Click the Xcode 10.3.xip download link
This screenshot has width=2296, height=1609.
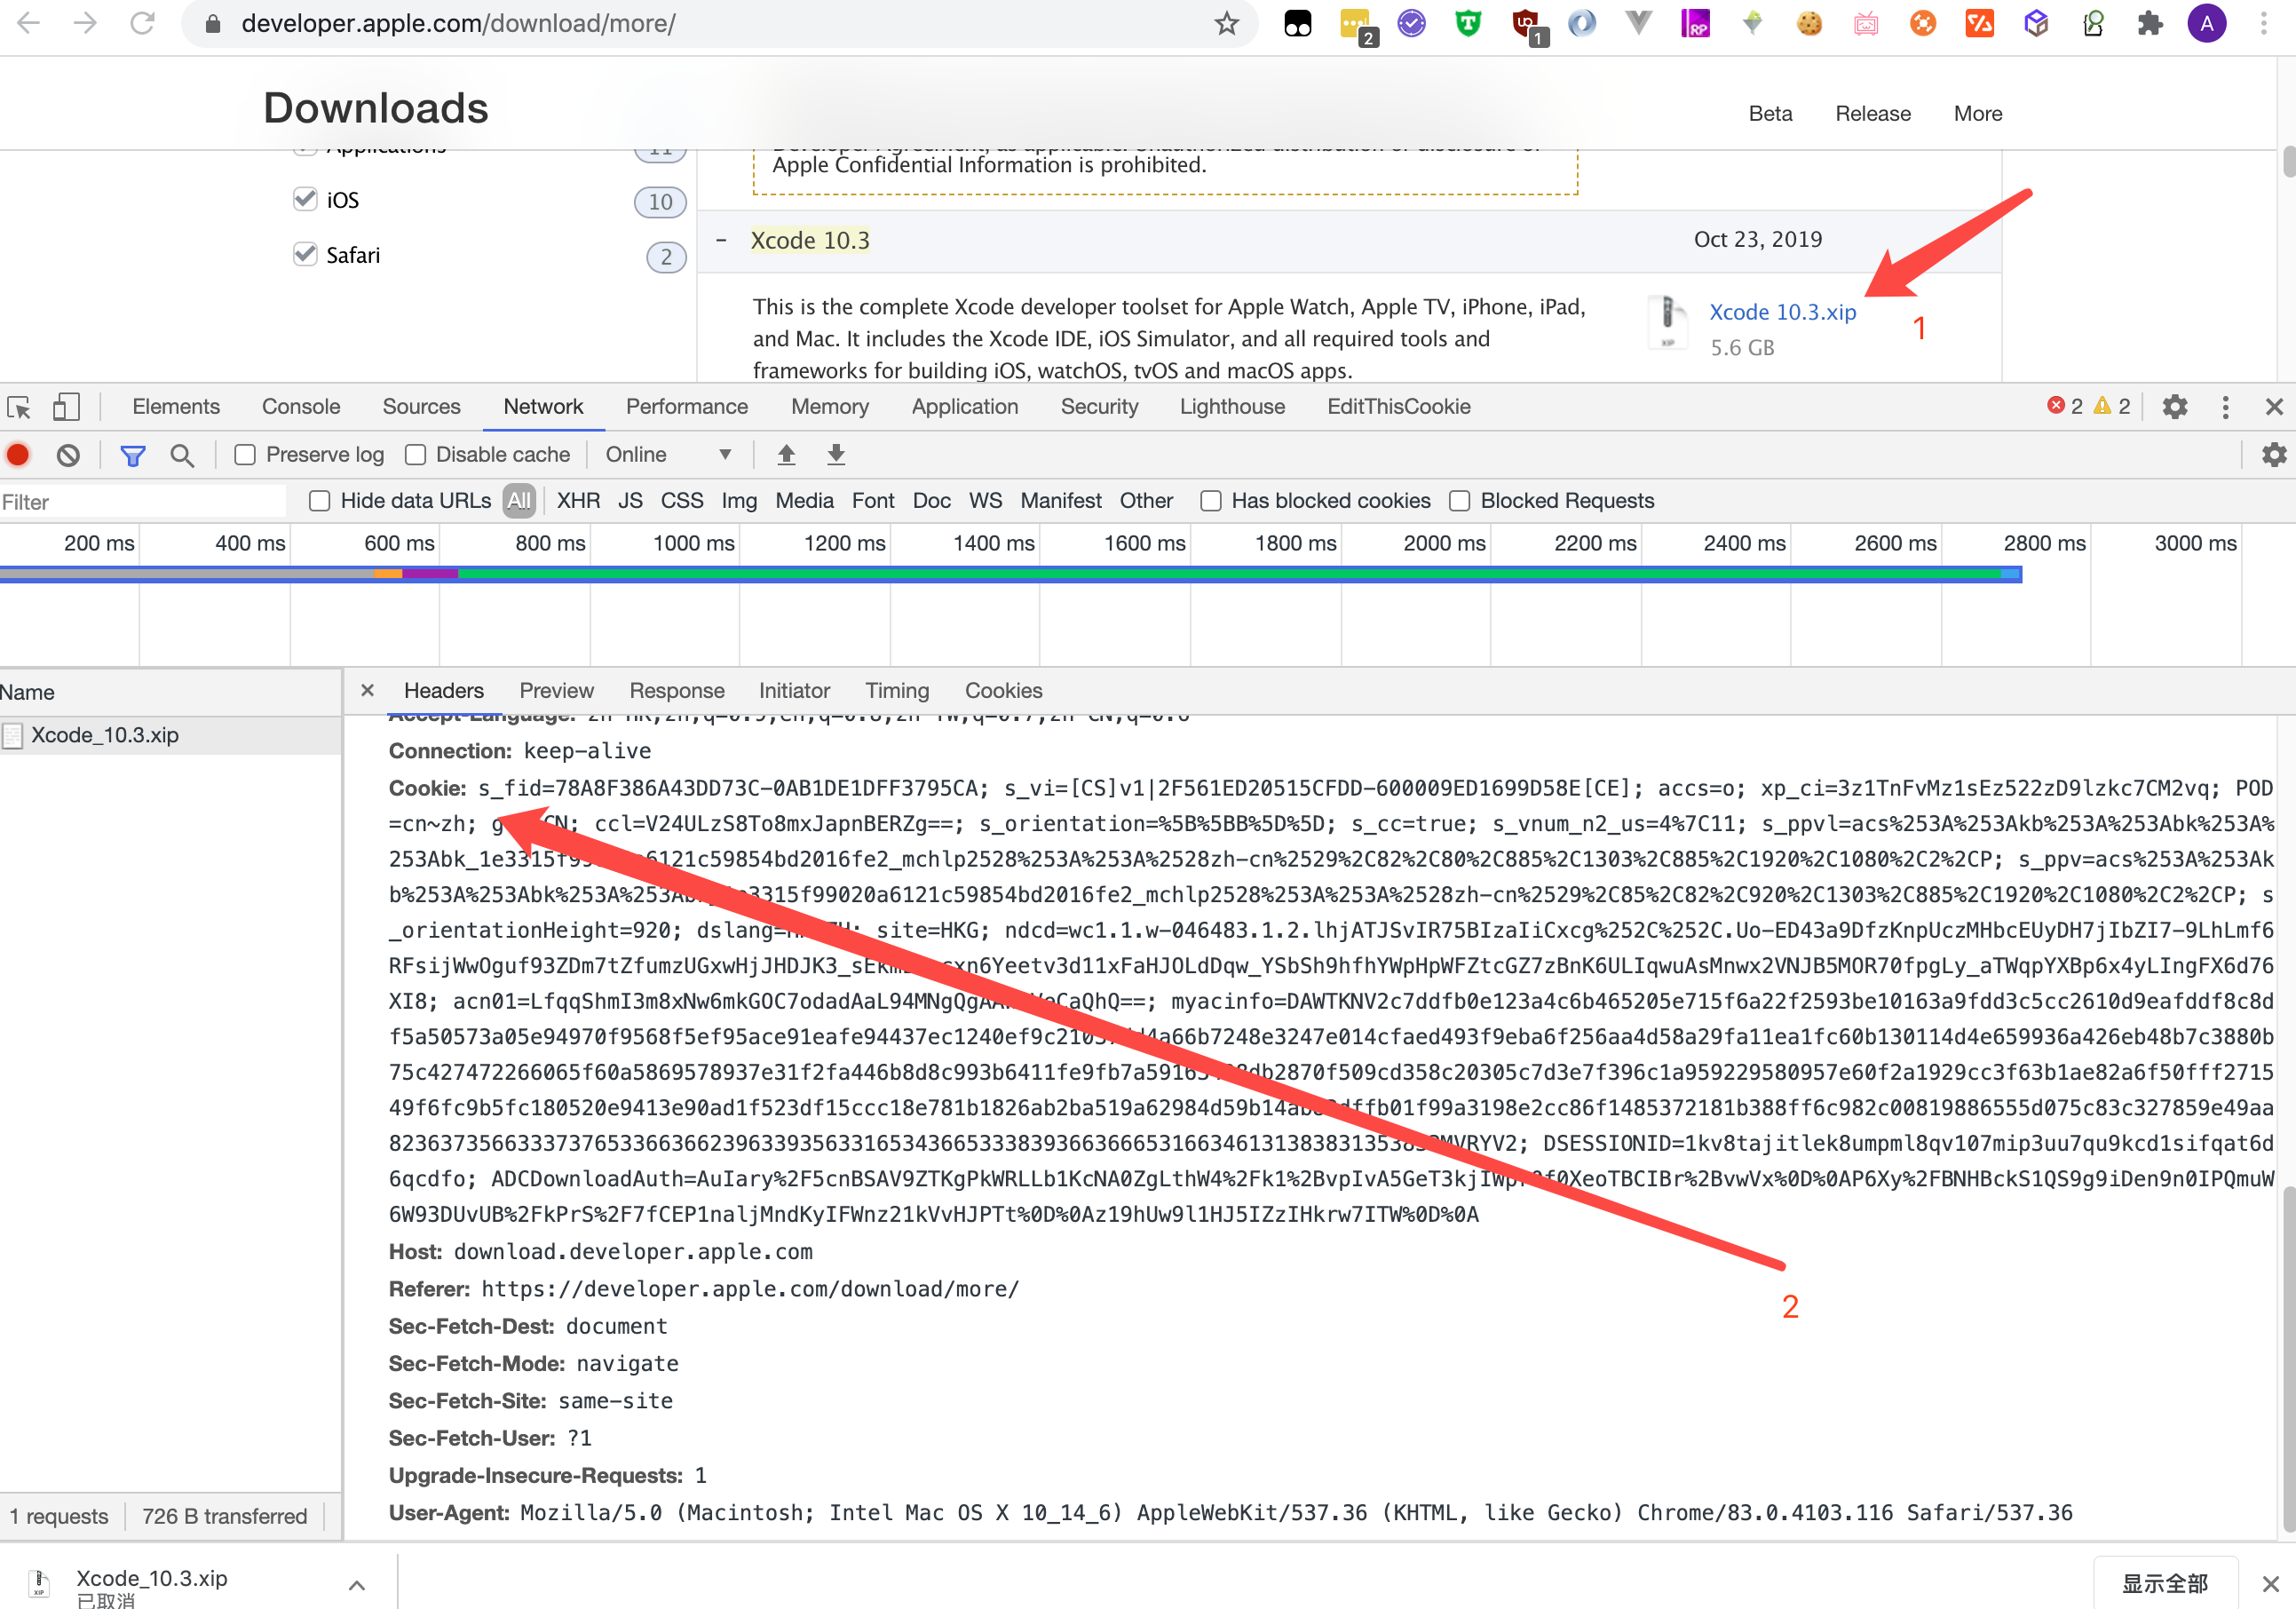tap(1781, 312)
